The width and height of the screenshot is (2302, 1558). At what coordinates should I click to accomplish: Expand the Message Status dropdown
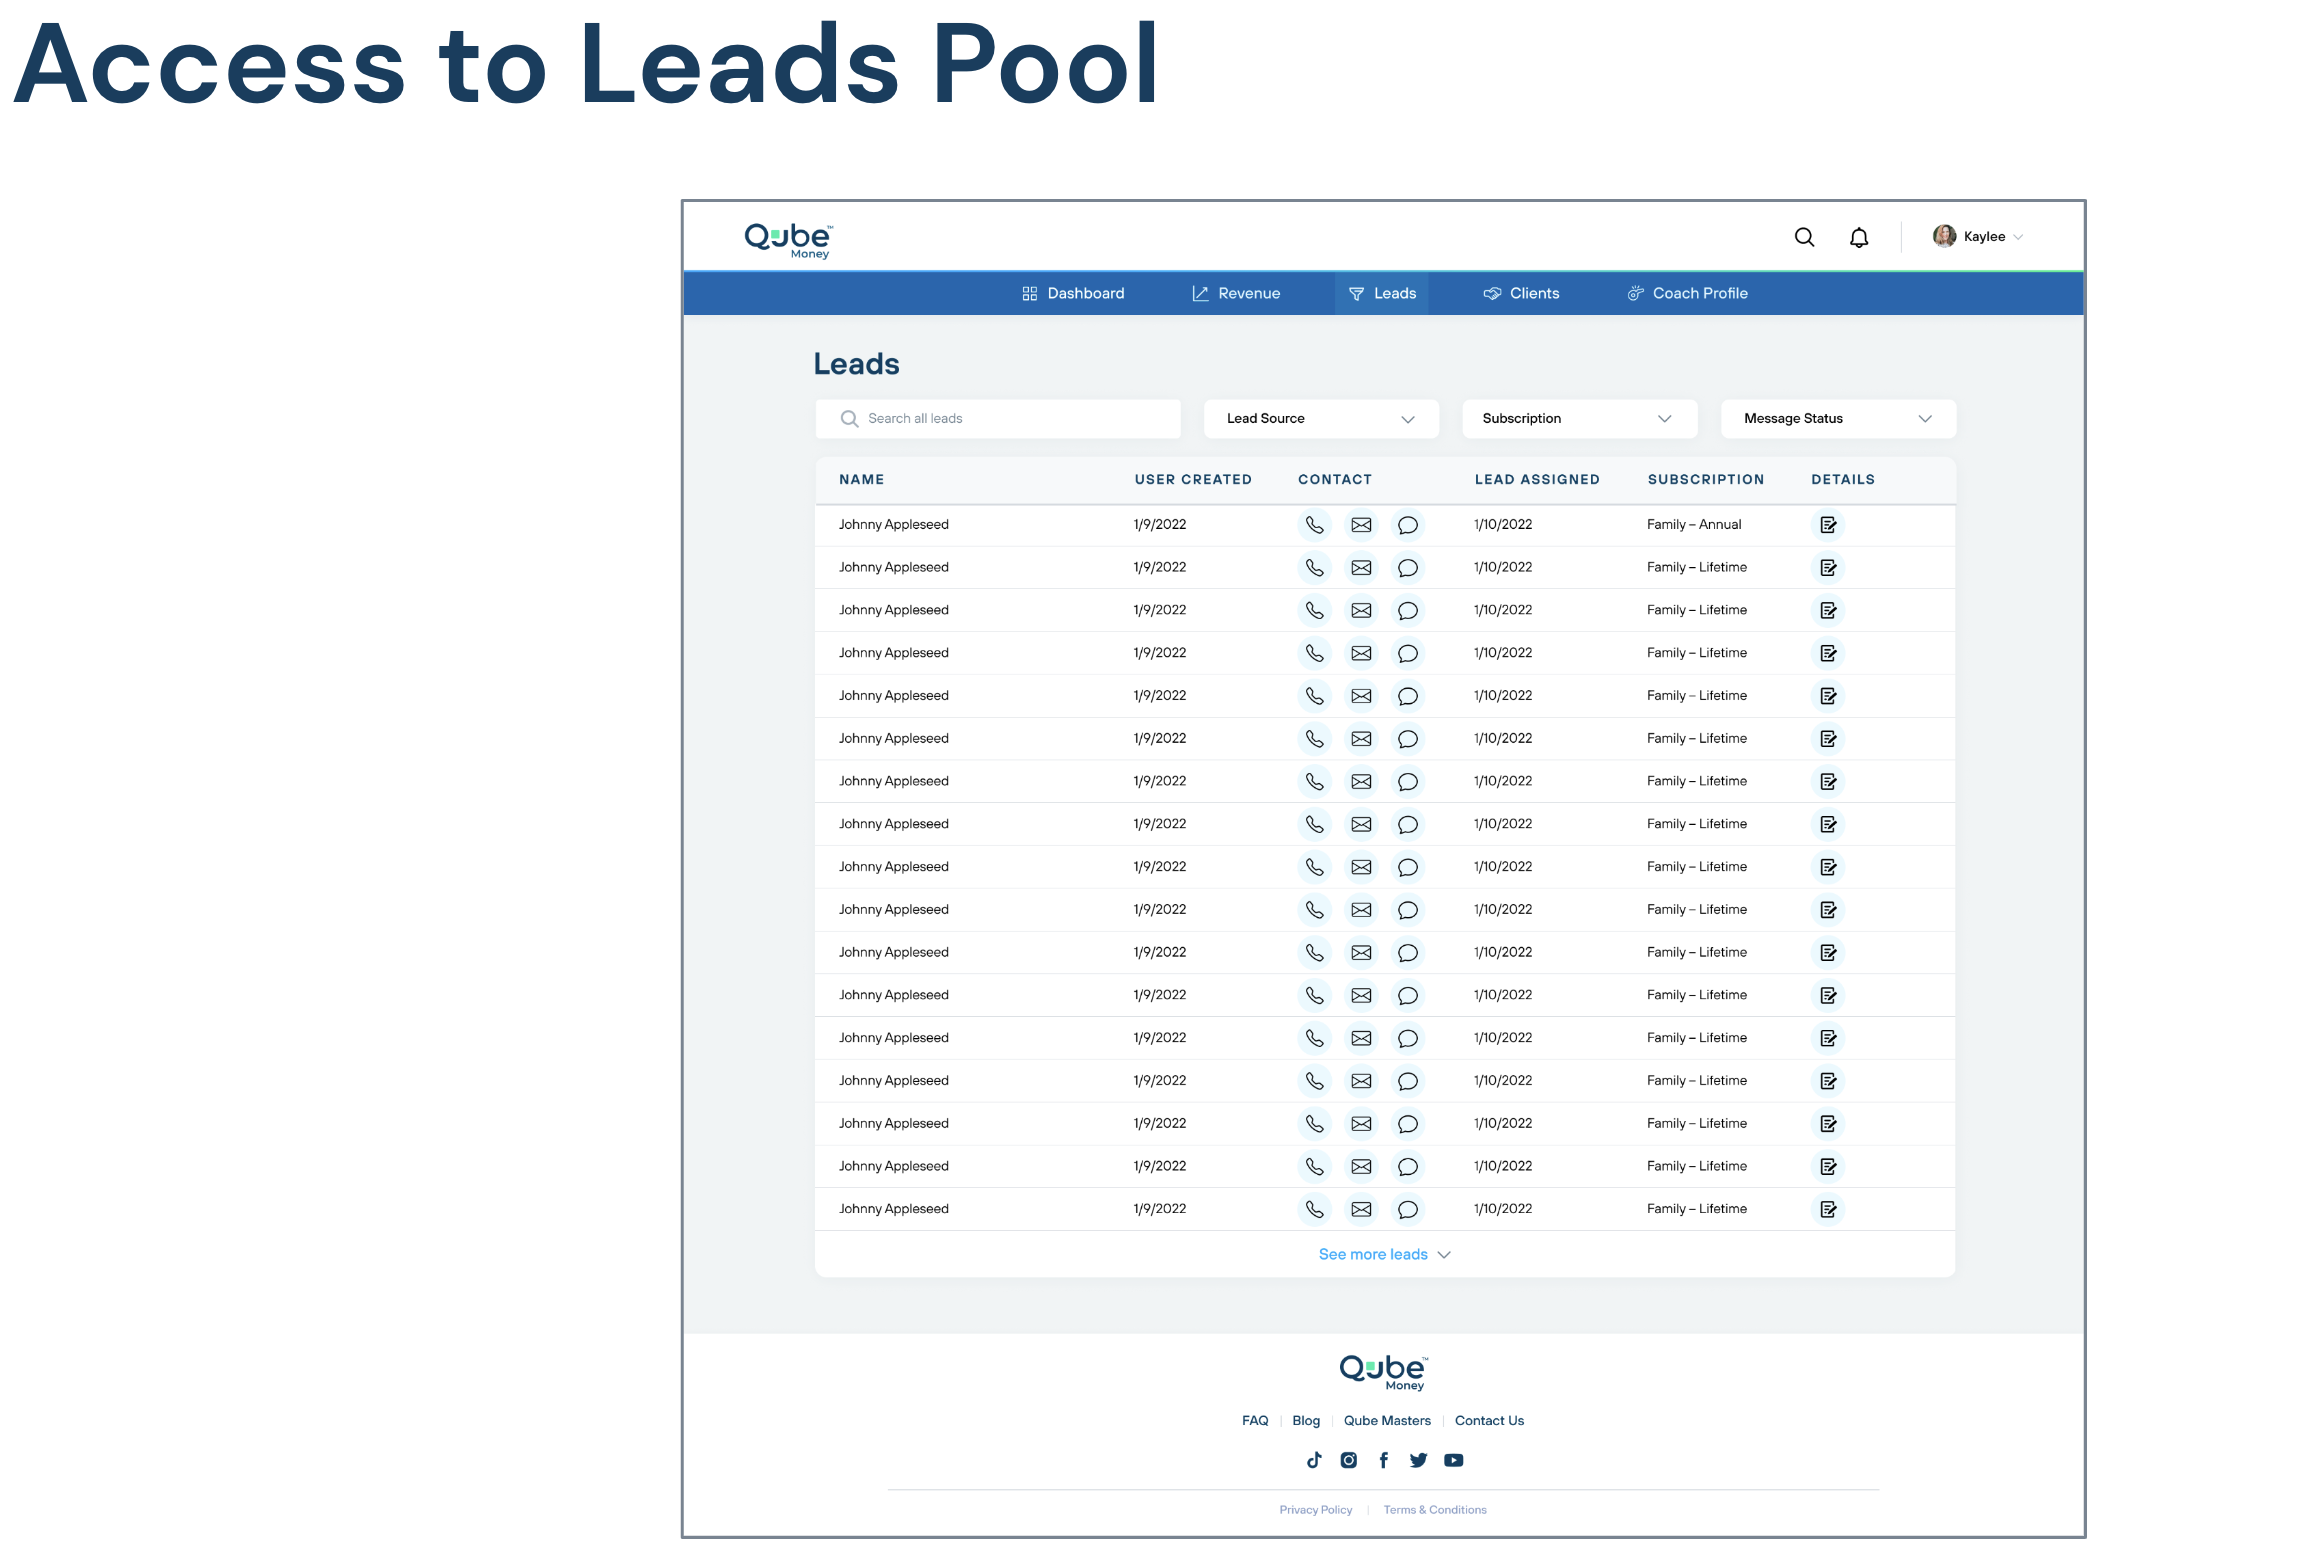(x=1838, y=419)
